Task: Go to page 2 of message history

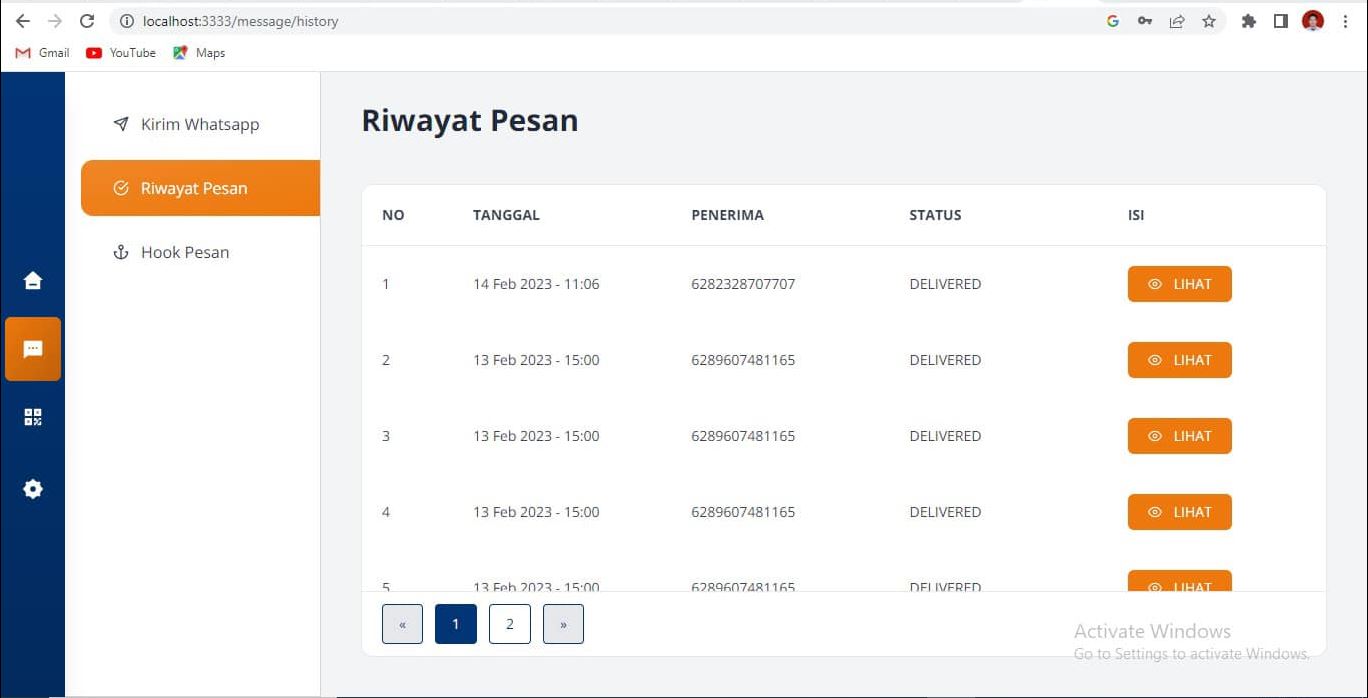Action: (510, 624)
